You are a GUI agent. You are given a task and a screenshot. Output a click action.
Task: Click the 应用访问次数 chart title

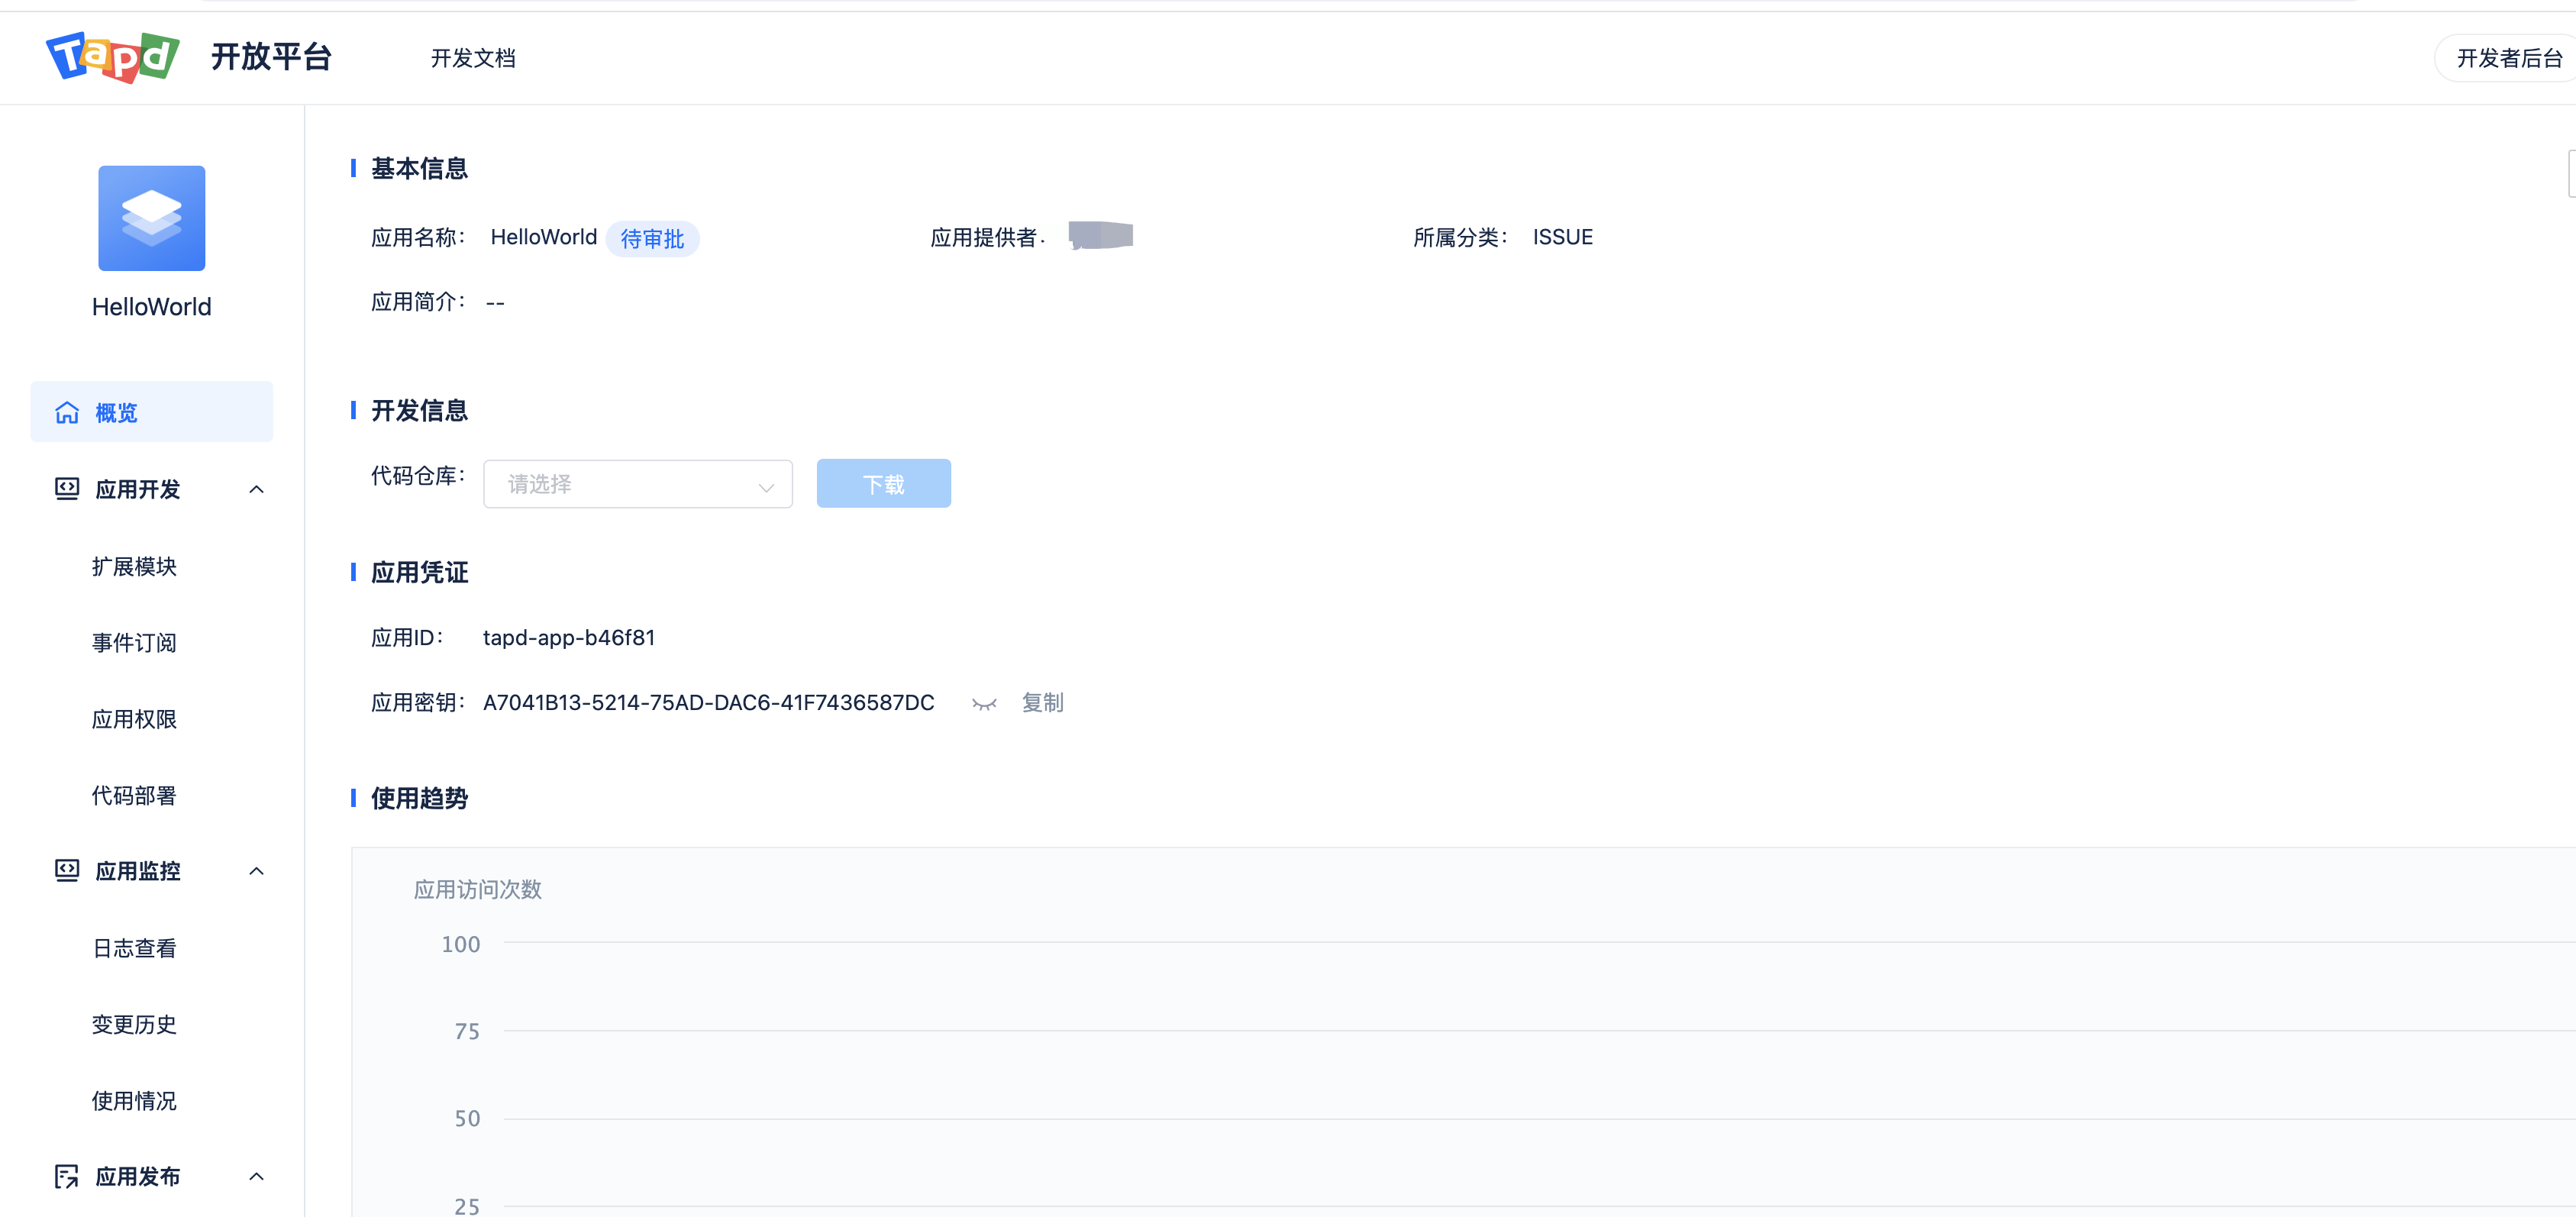478,890
